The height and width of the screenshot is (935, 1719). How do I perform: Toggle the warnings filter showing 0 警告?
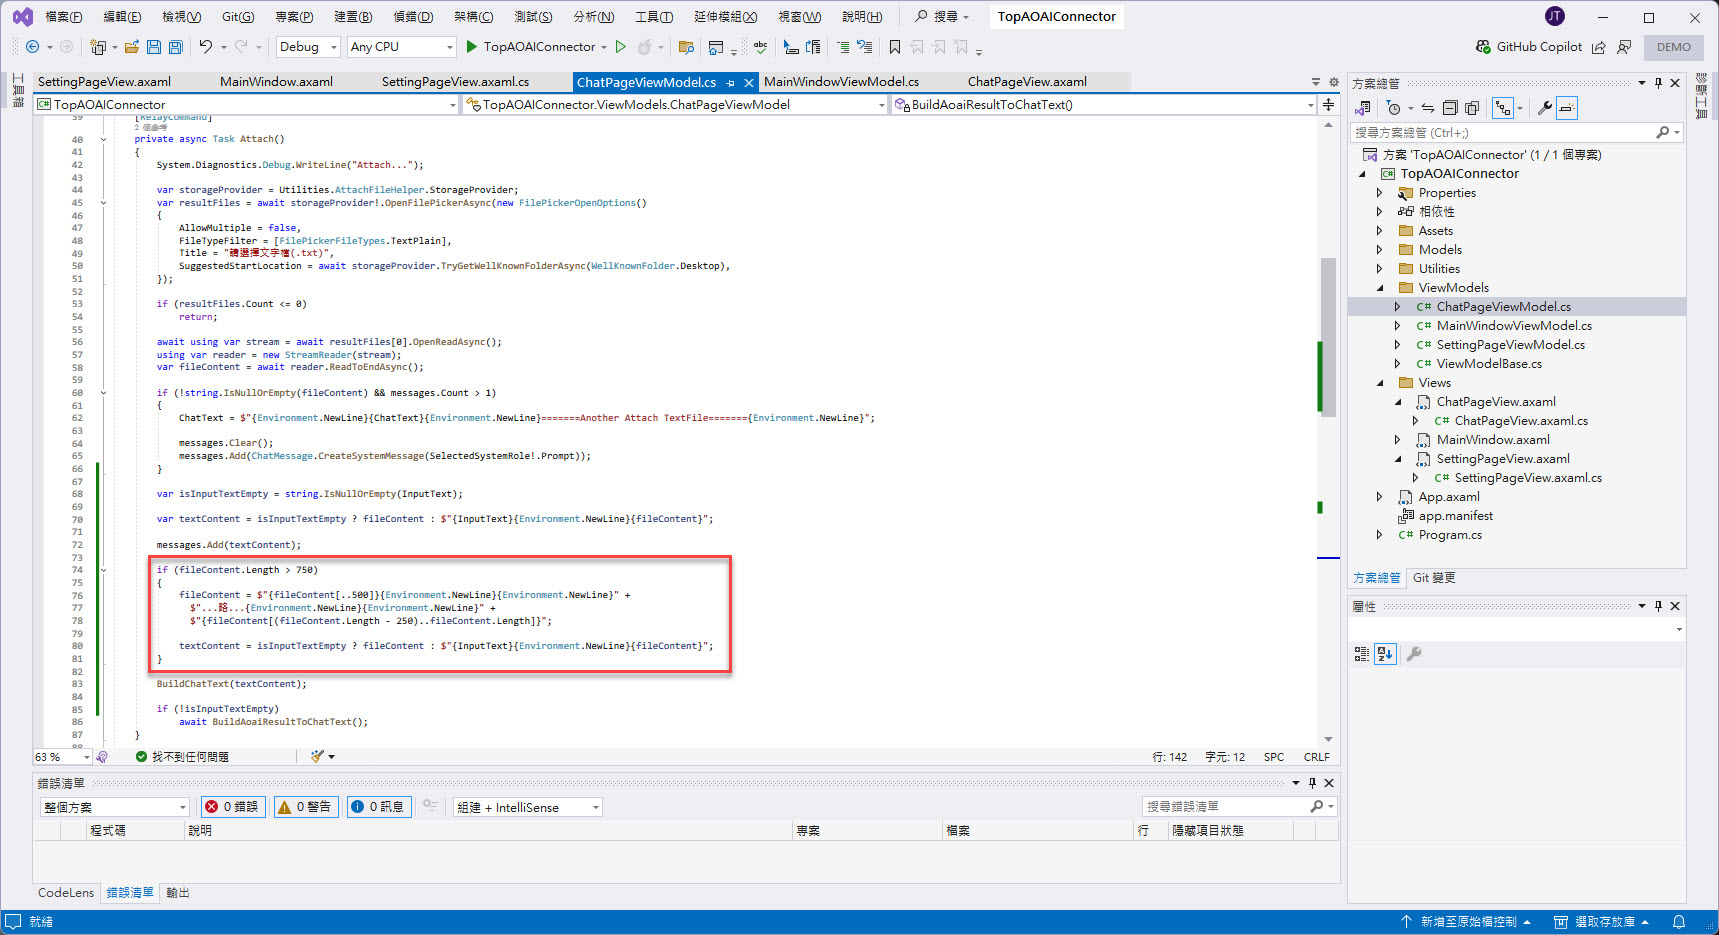[x=305, y=807]
